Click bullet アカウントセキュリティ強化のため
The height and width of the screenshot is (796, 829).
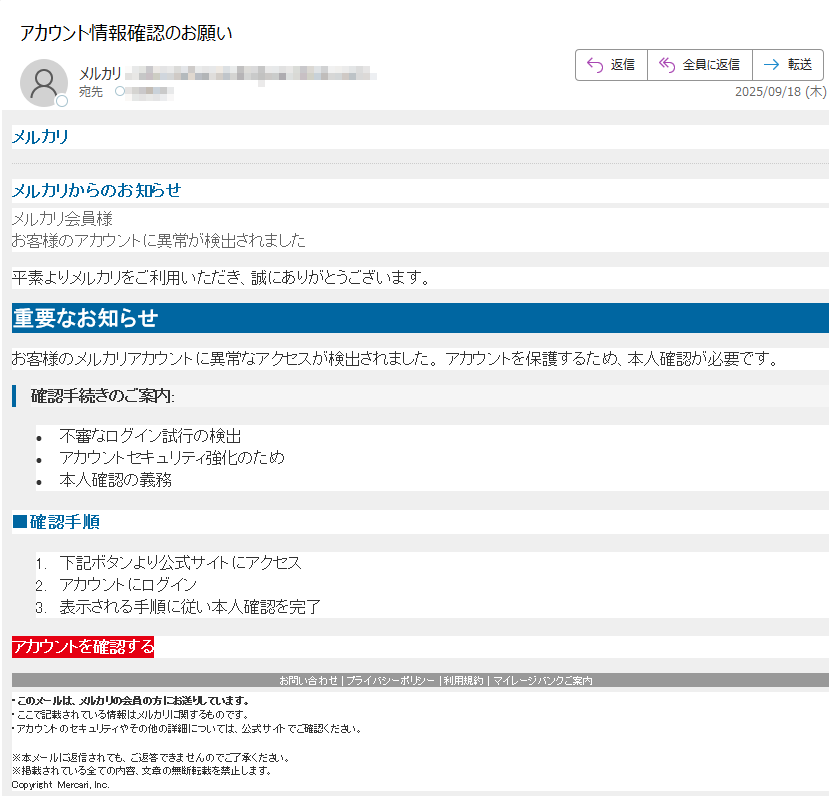tap(172, 458)
